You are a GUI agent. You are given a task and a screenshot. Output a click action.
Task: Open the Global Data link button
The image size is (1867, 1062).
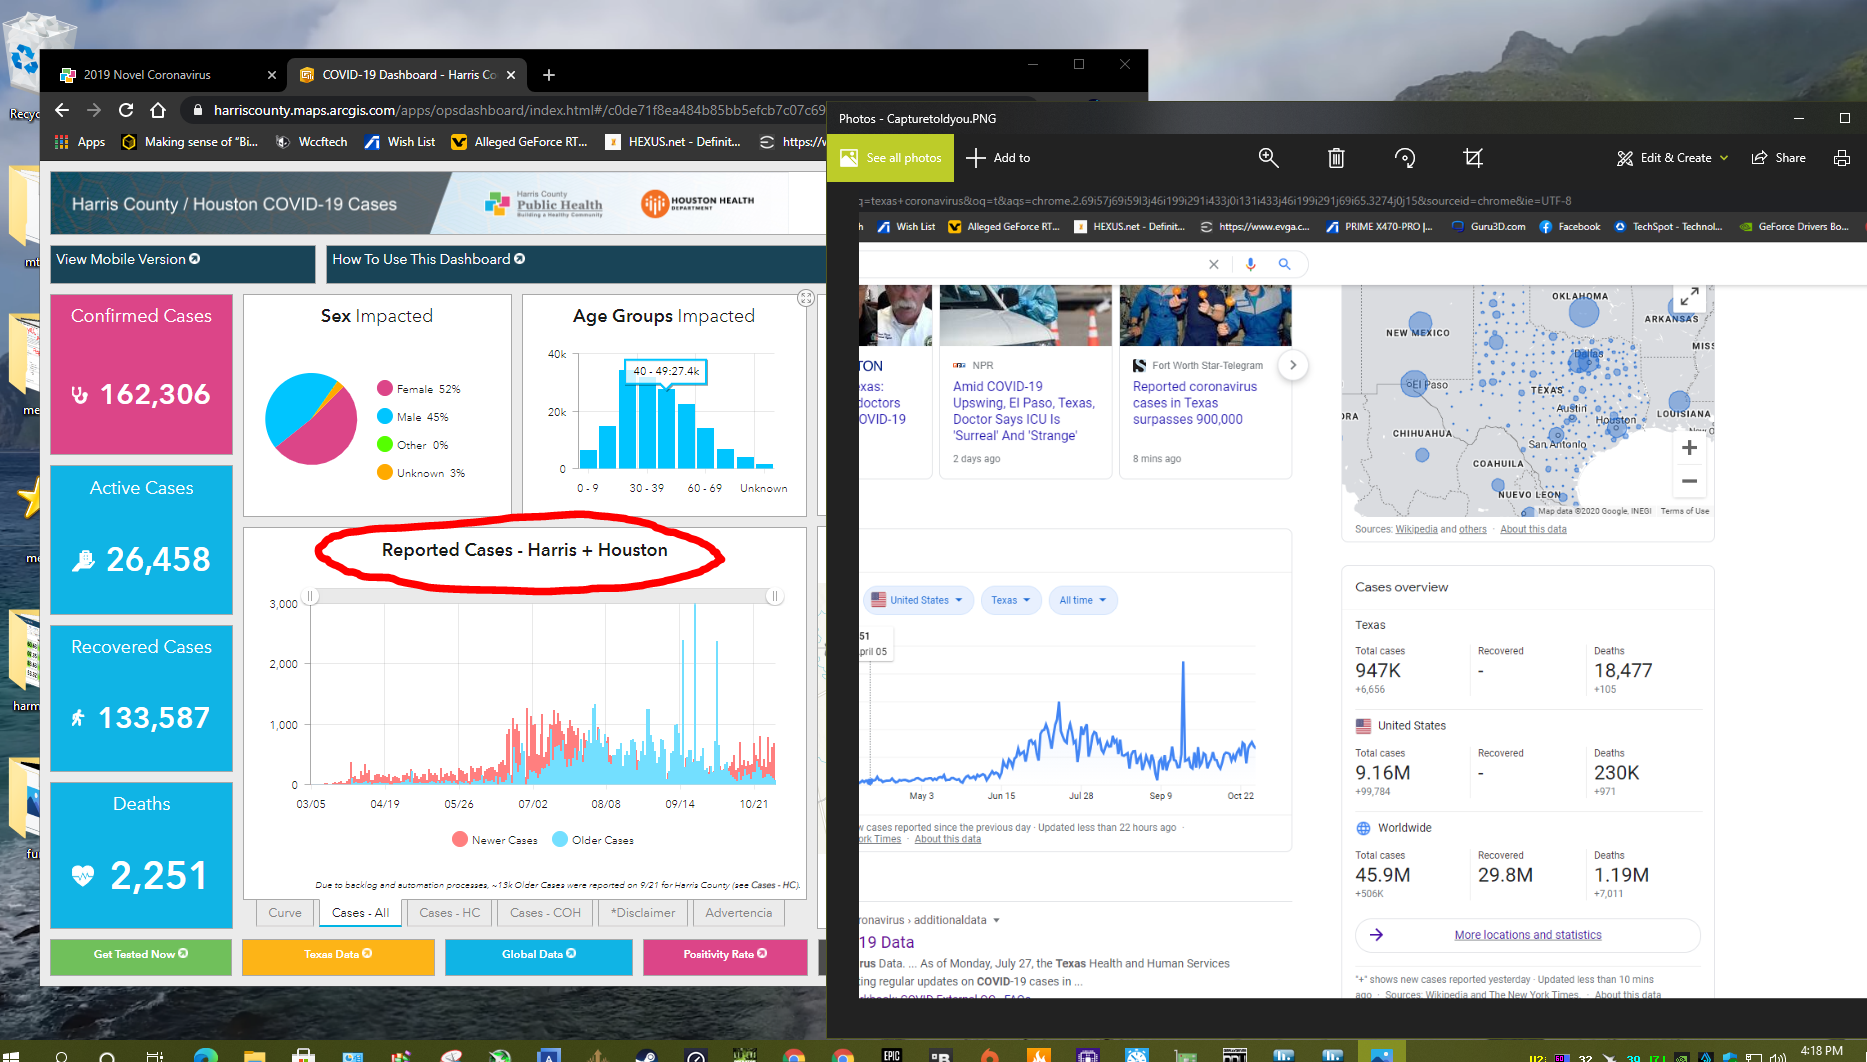(x=539, y=955)
